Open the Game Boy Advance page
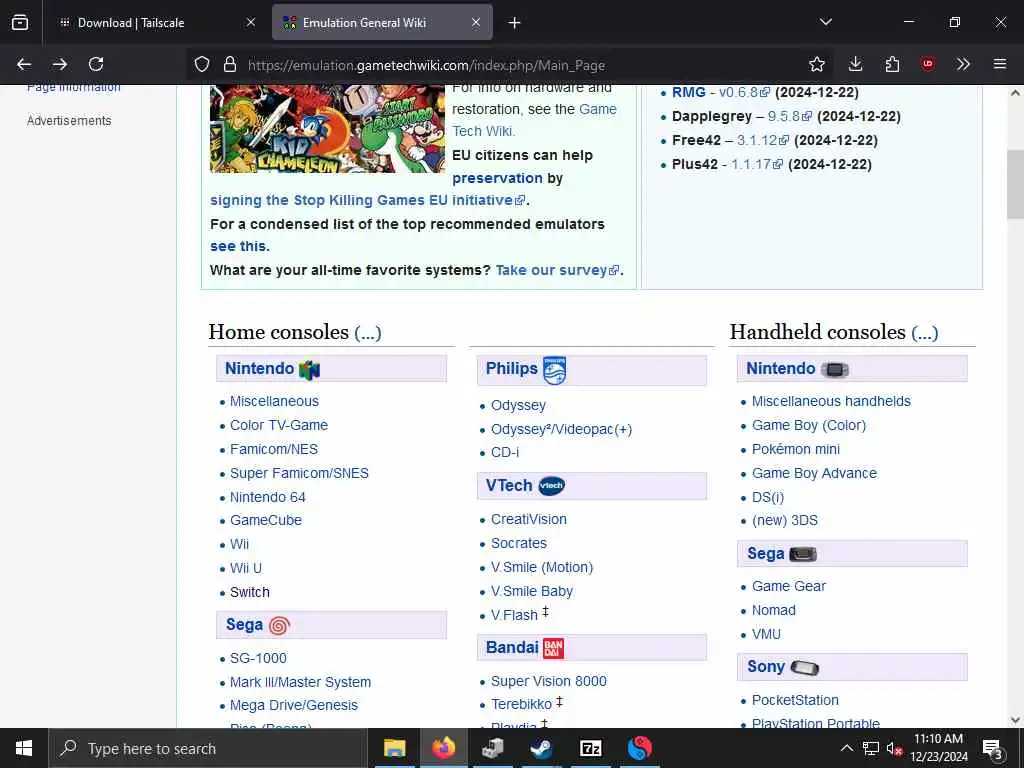 point(814,473)
